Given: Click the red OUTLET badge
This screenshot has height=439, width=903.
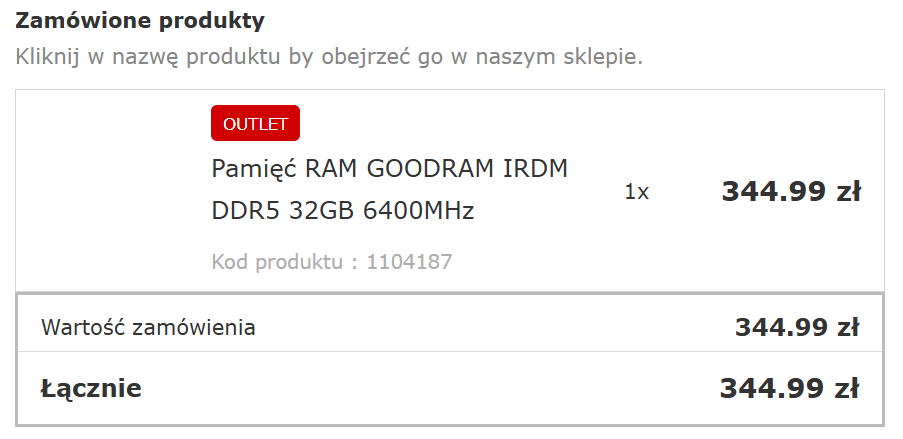Looking at the screenshot, I should point(255,124).
